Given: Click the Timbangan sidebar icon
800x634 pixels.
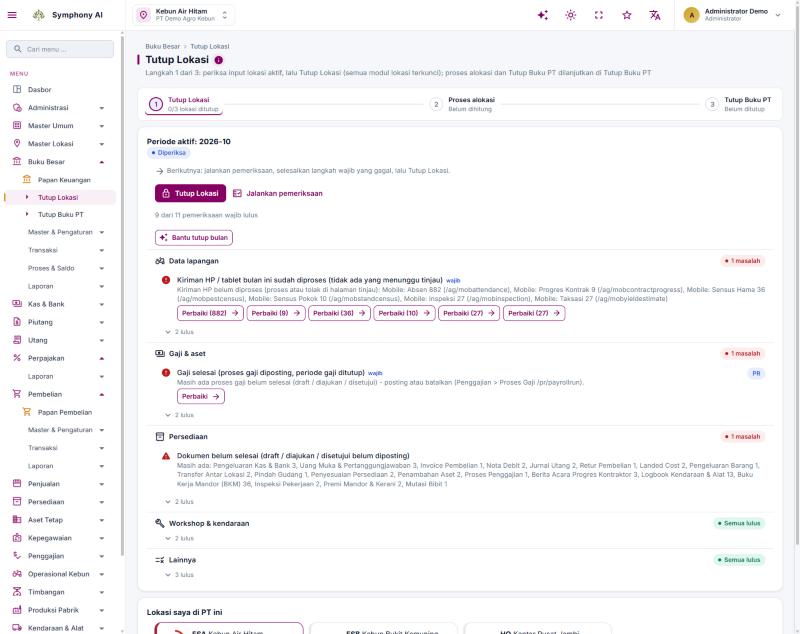Looking at the screenshot, I should [x=17, y=592].
